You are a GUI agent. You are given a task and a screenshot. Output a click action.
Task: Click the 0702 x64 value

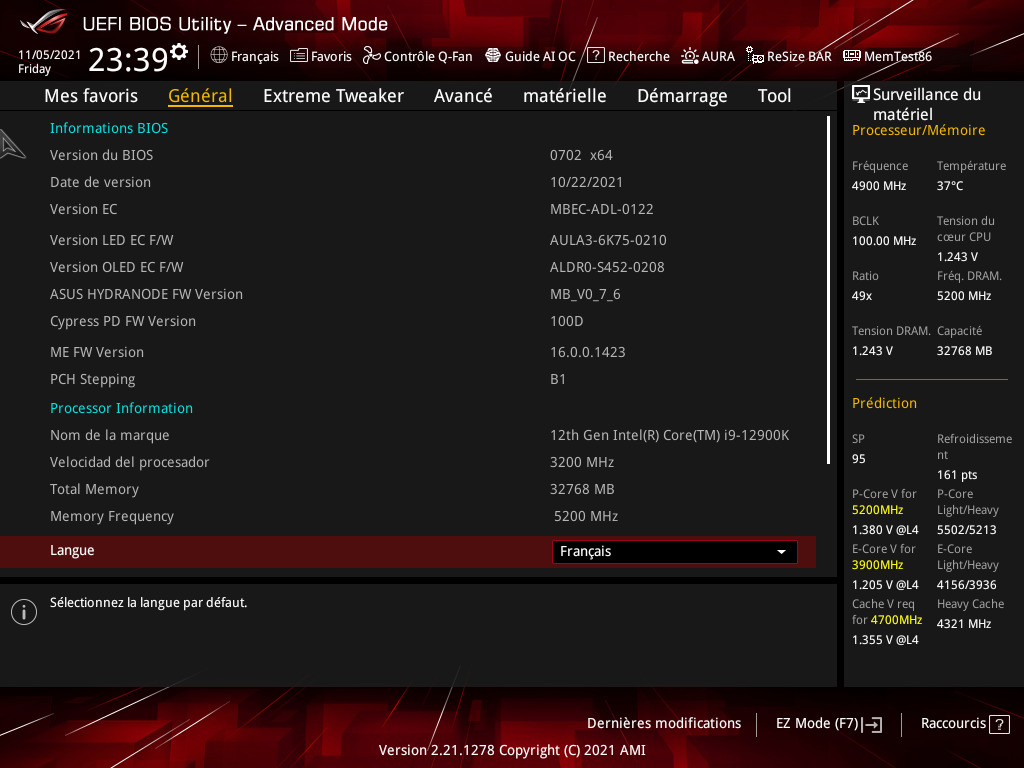[581, 155]
